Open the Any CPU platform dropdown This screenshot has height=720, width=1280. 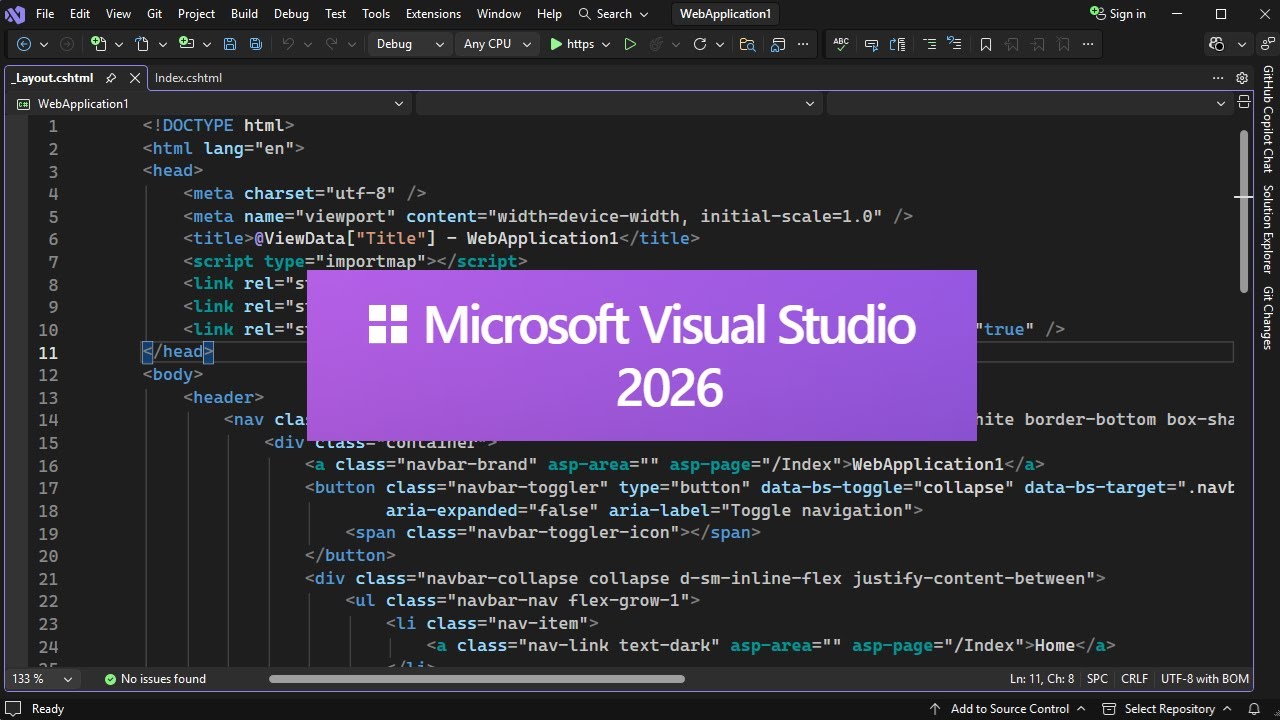[497, 44]
